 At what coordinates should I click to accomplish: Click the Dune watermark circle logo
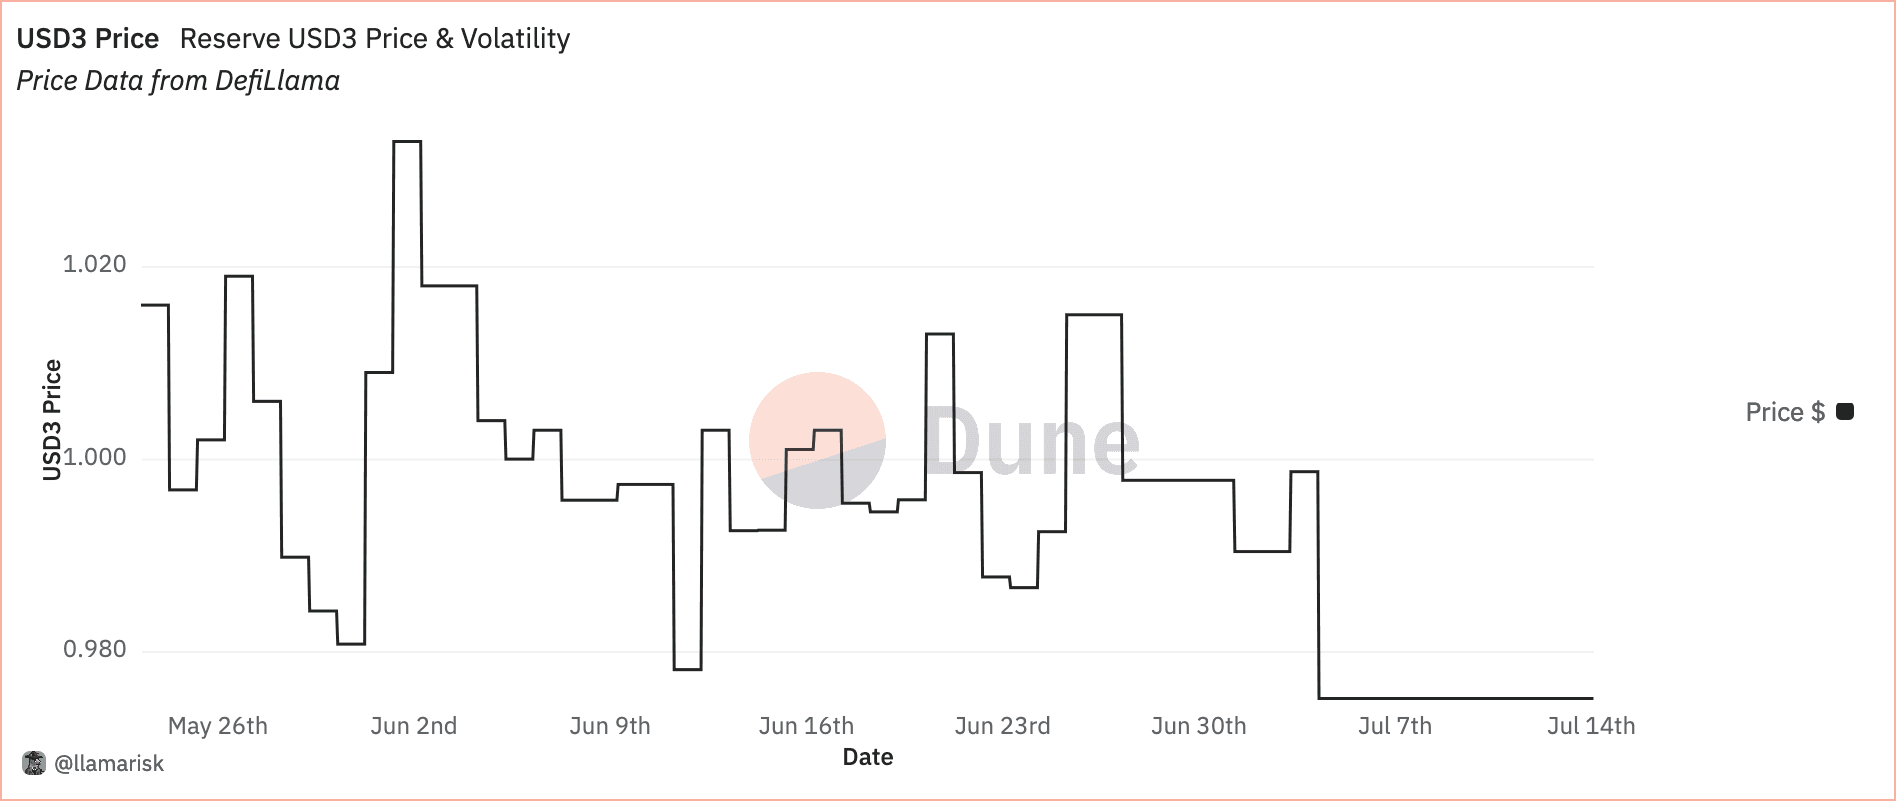click(817, 440)
